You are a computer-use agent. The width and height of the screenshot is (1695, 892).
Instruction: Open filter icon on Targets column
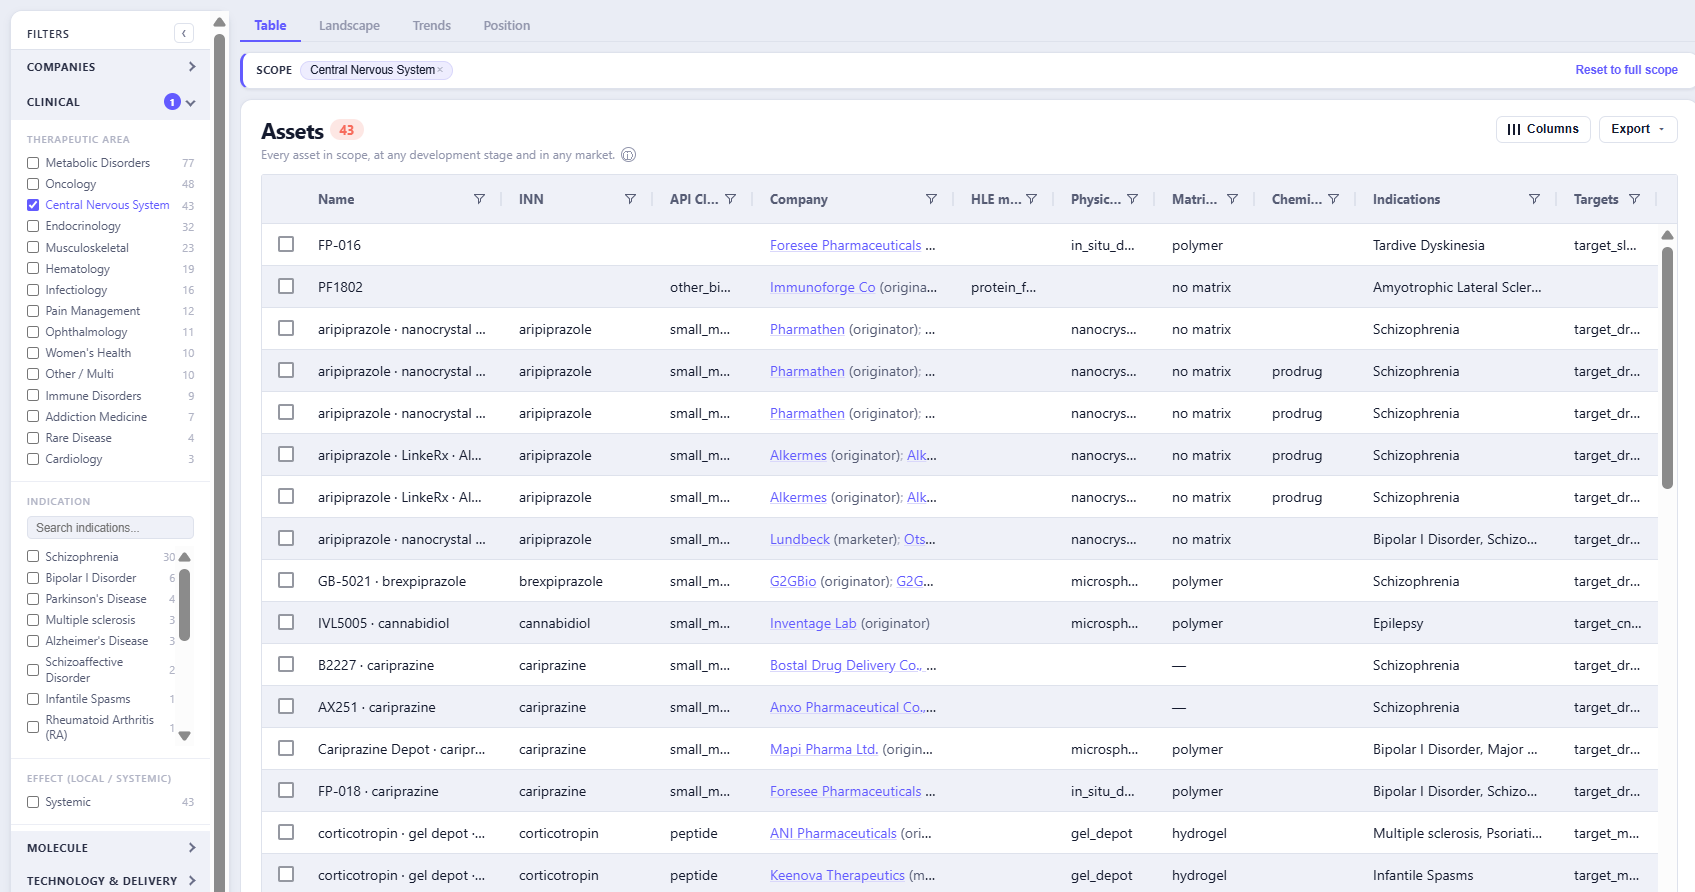coord(1635,199)
